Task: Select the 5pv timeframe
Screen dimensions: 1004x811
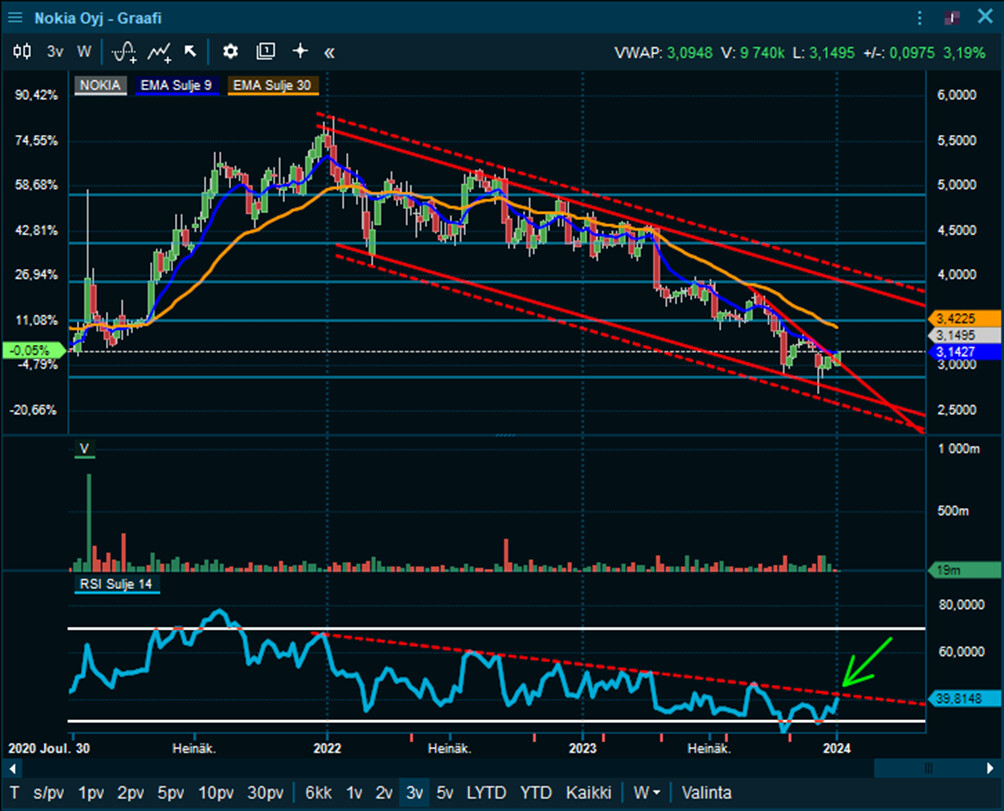Action: click(x=170, y=793)
